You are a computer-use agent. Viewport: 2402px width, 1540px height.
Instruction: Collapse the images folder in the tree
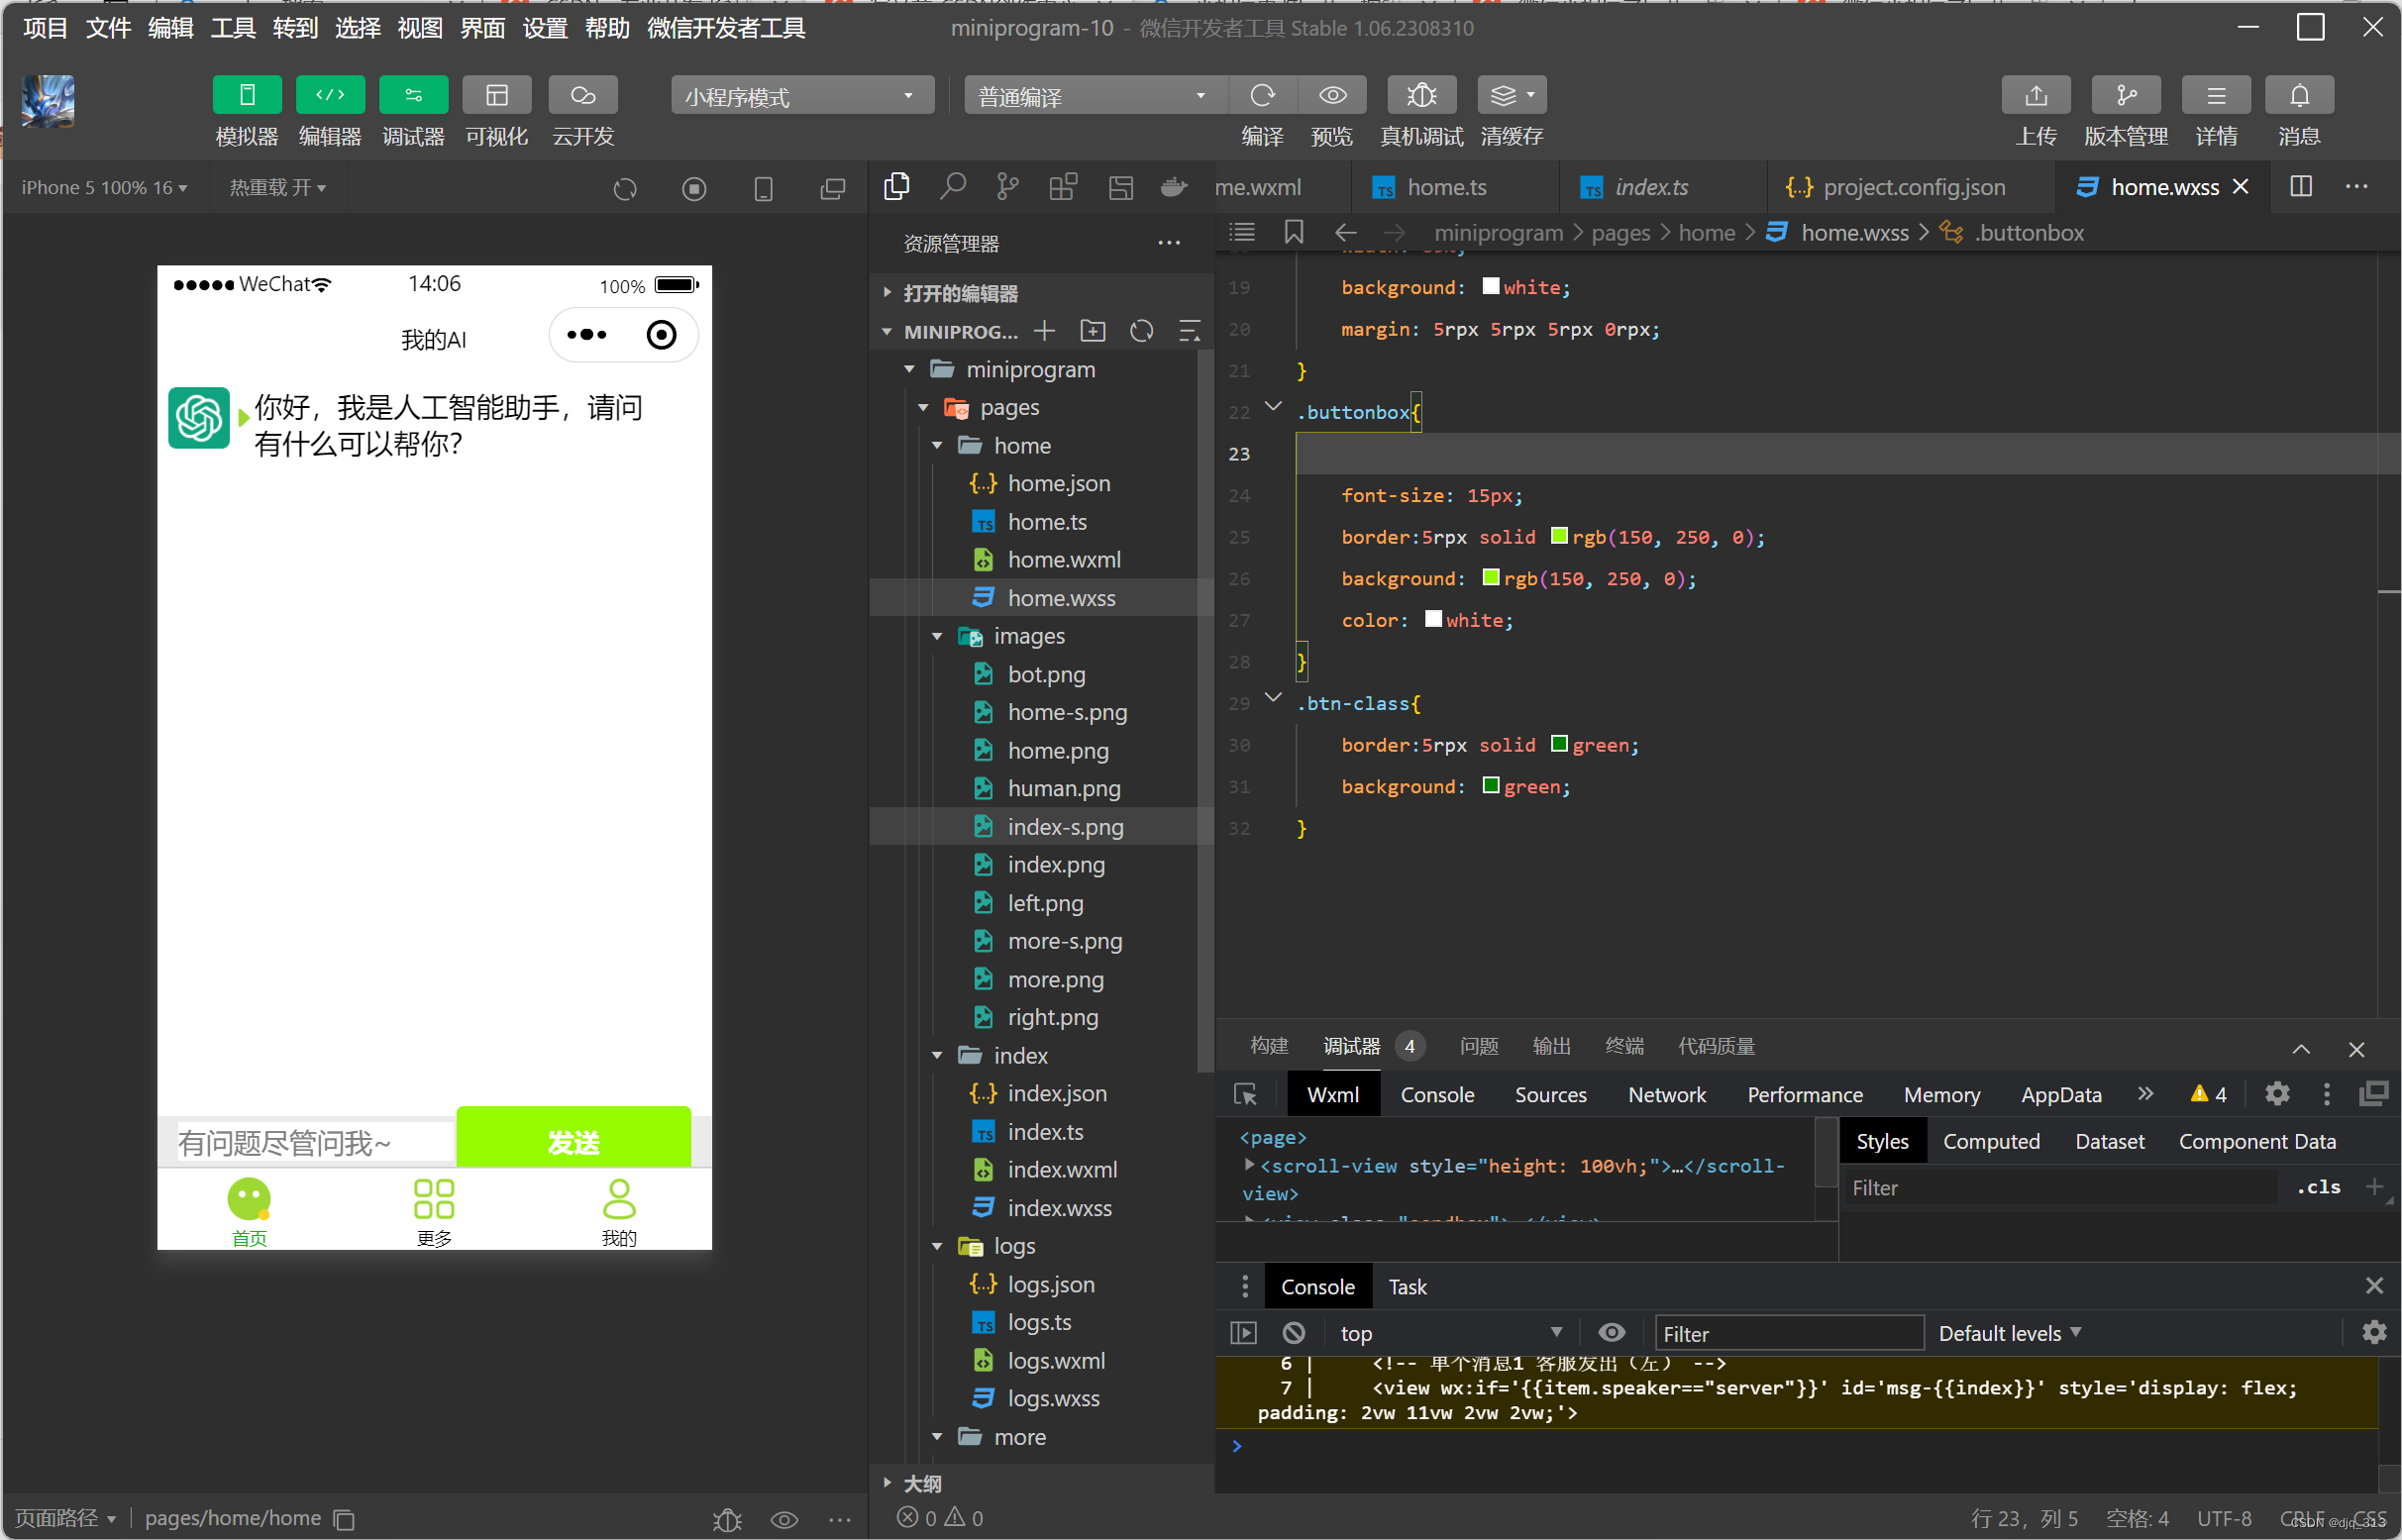pyautogui.click(x=937, y=636)
